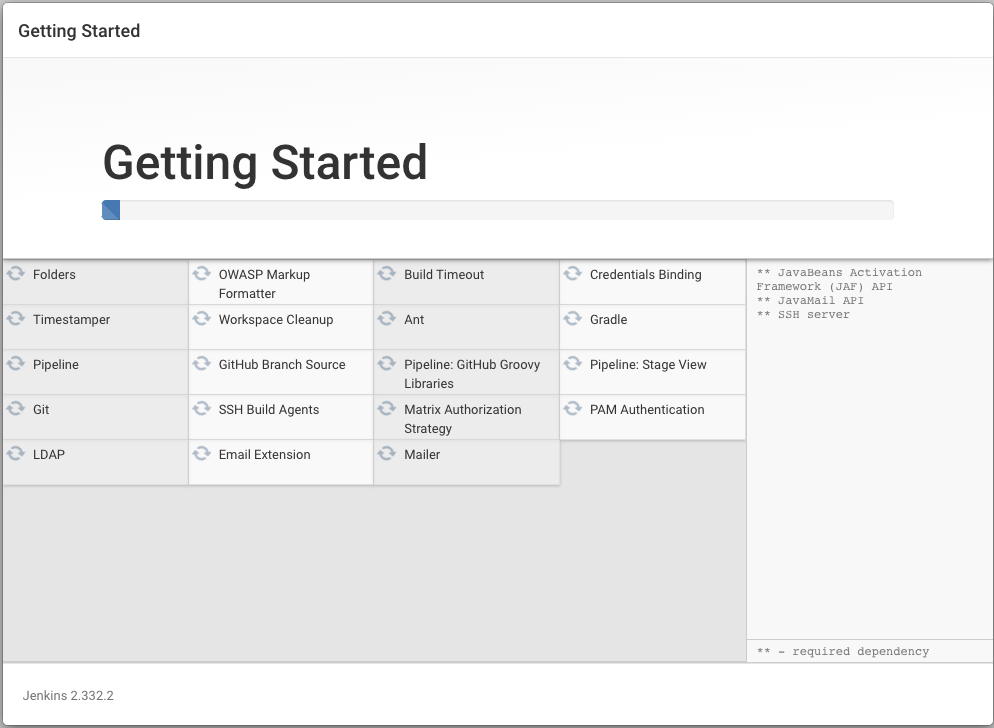Select the Ant plugin name
This screenshot has height=728, width=994.
click(415, 320)
